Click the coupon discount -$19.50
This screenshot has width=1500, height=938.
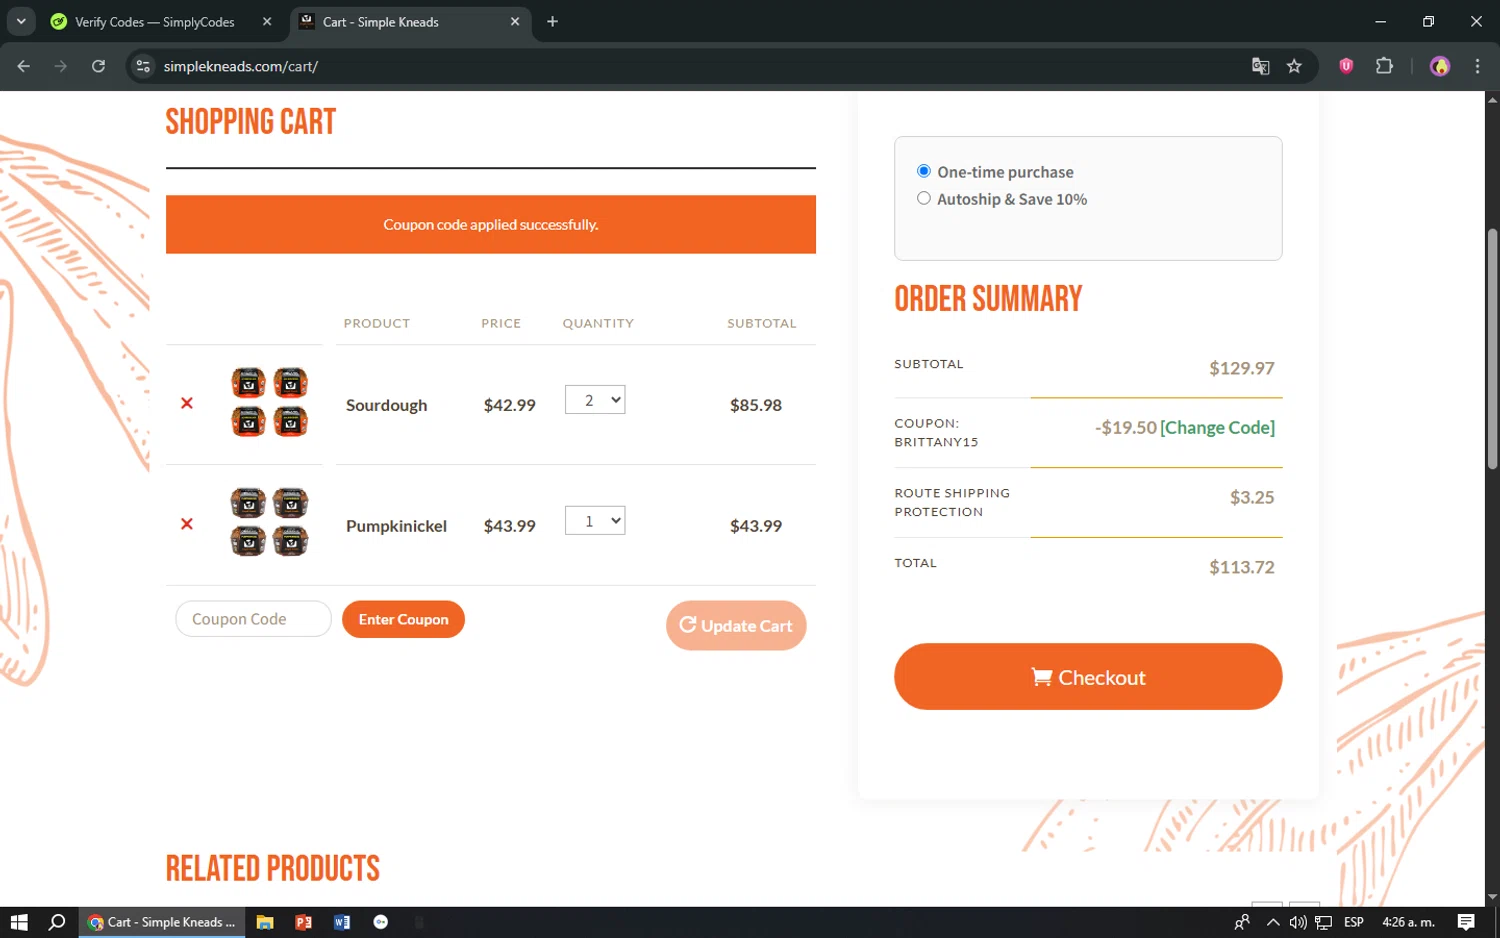tap(1125, 427)
